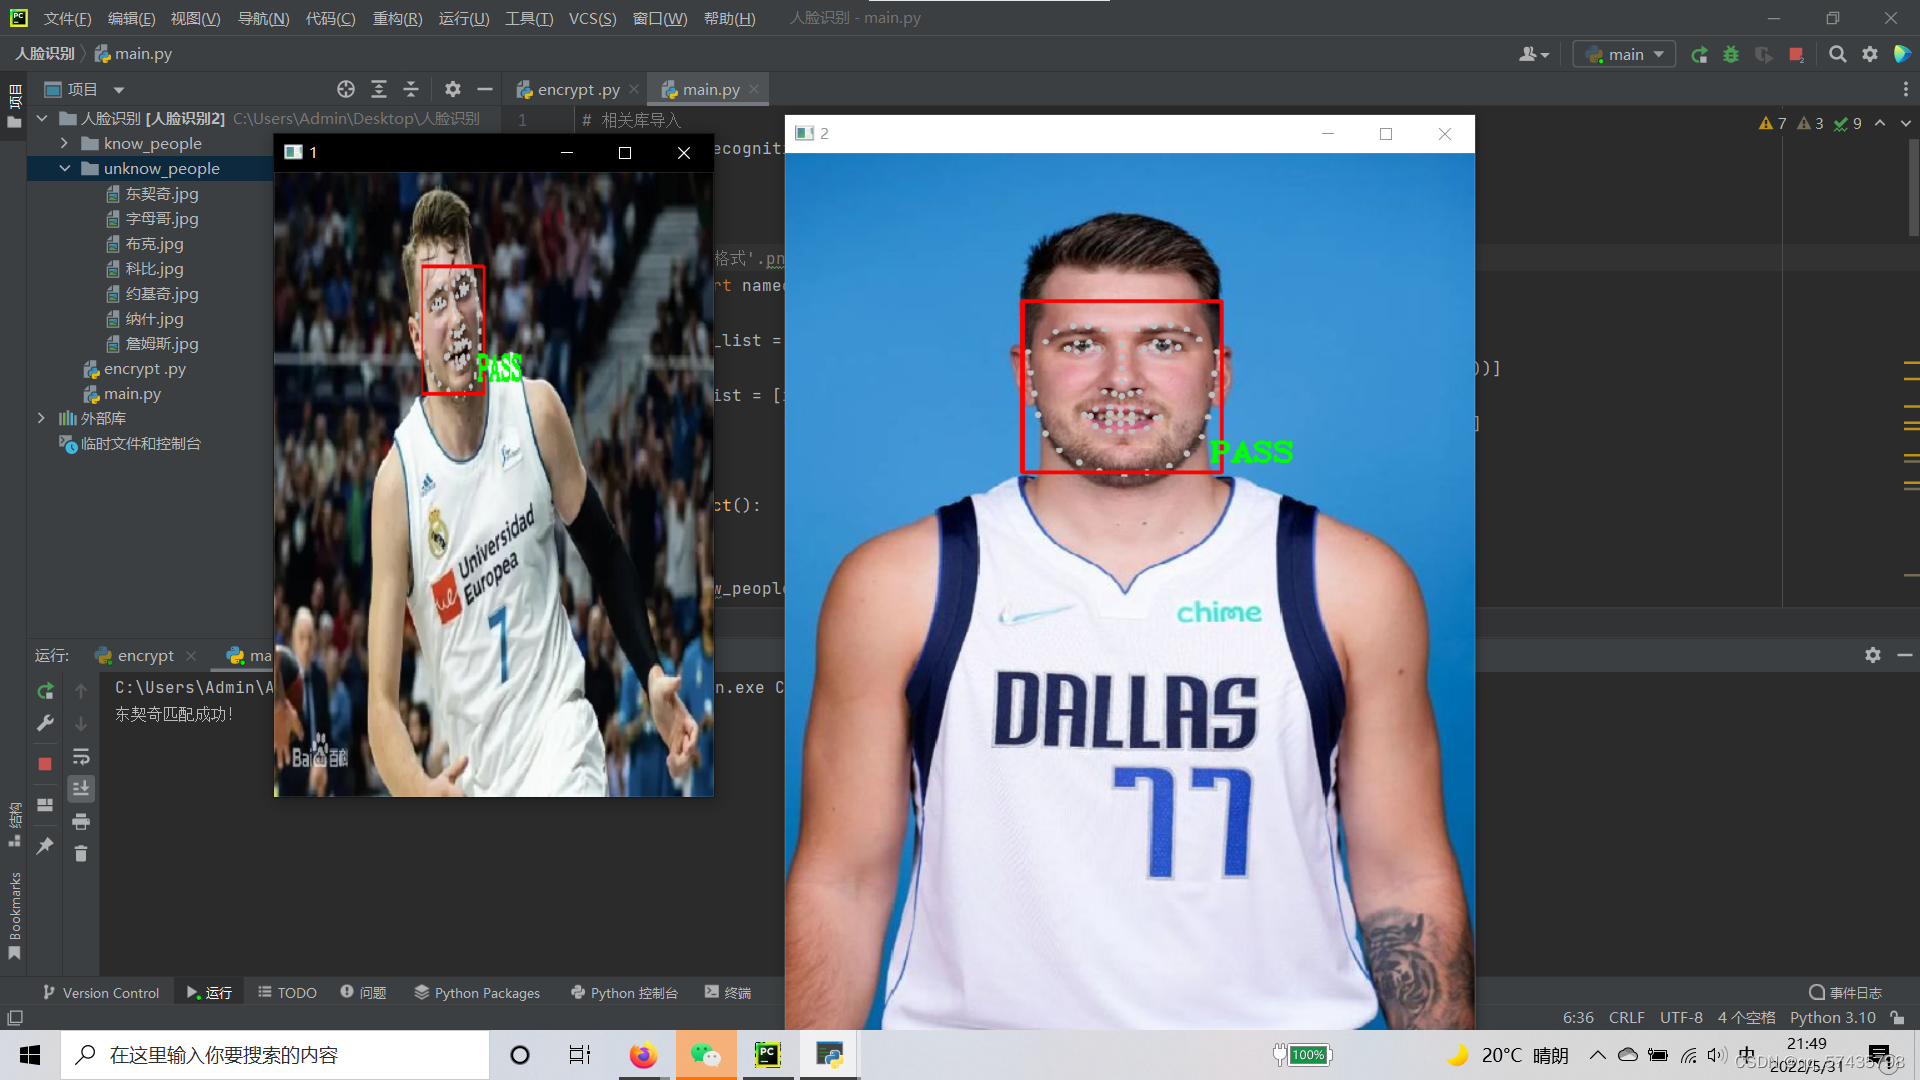Open the VCS(S) menu
1920x1080 pixels.
(x=592, y=19)
